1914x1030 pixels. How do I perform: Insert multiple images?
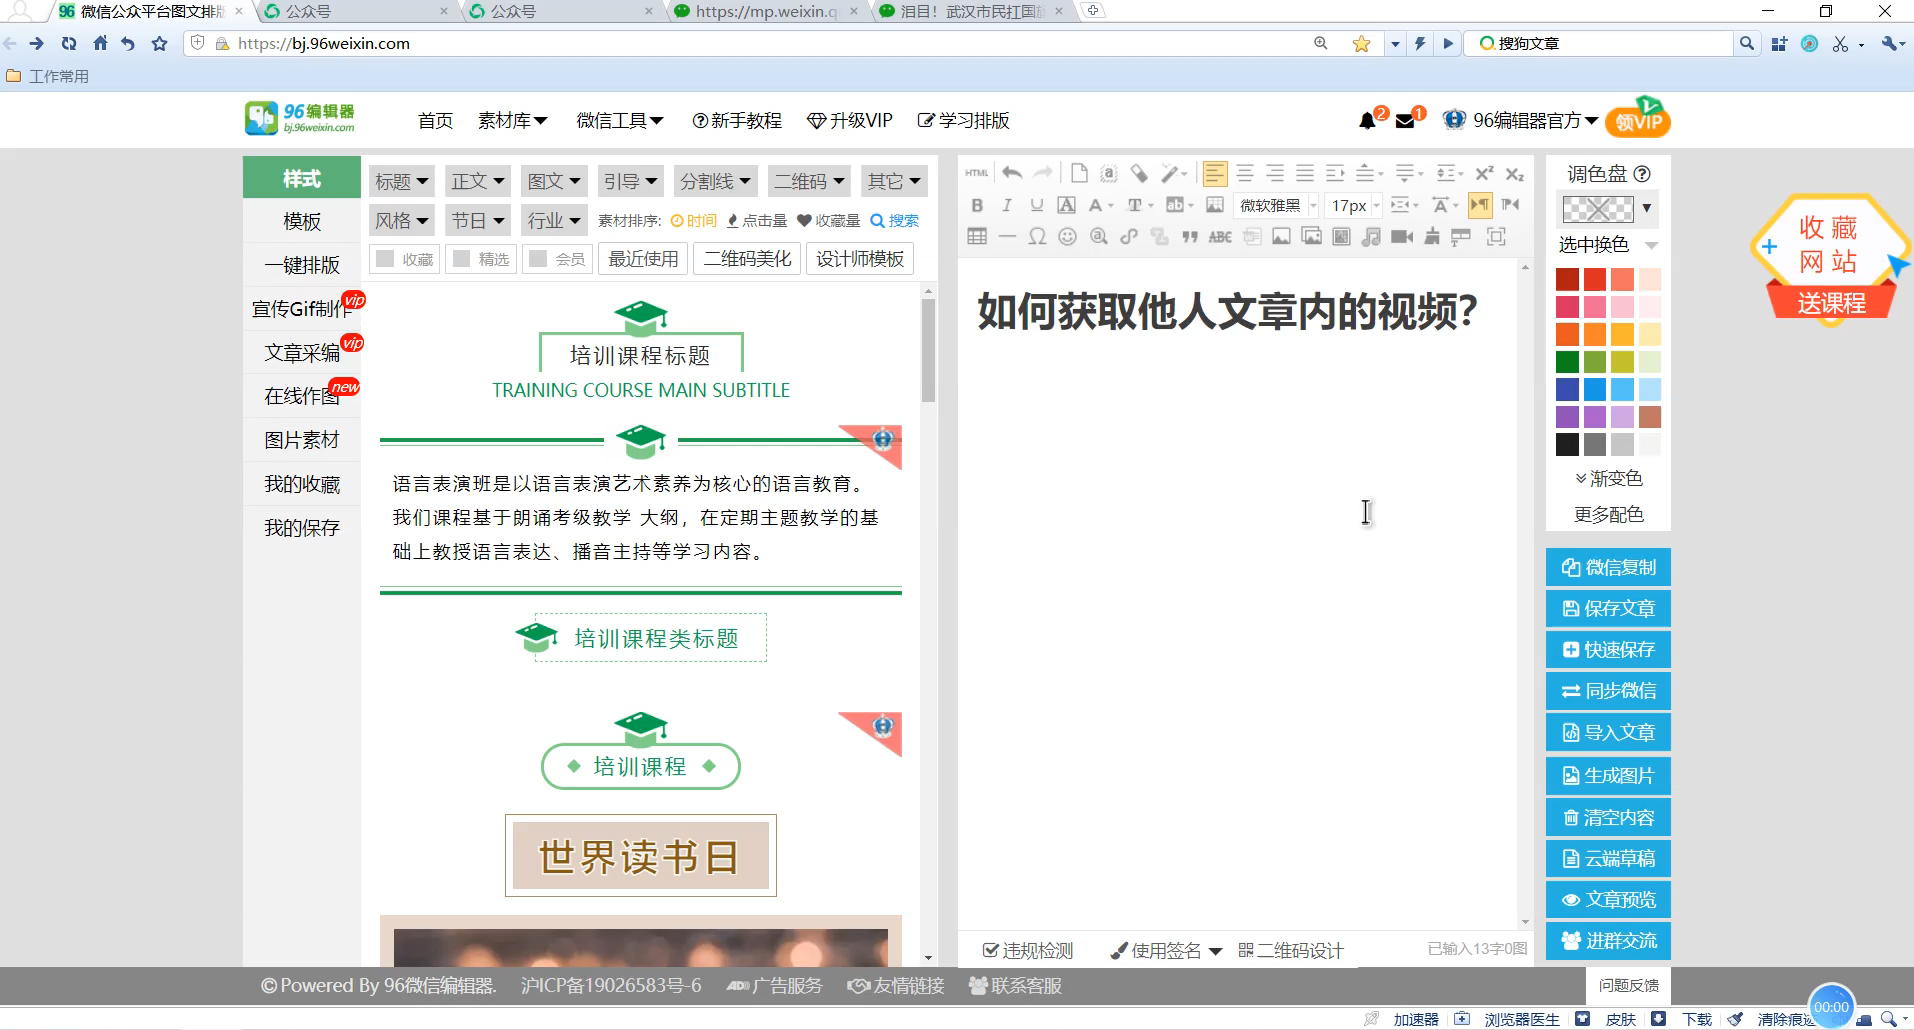coord(1311,237)
